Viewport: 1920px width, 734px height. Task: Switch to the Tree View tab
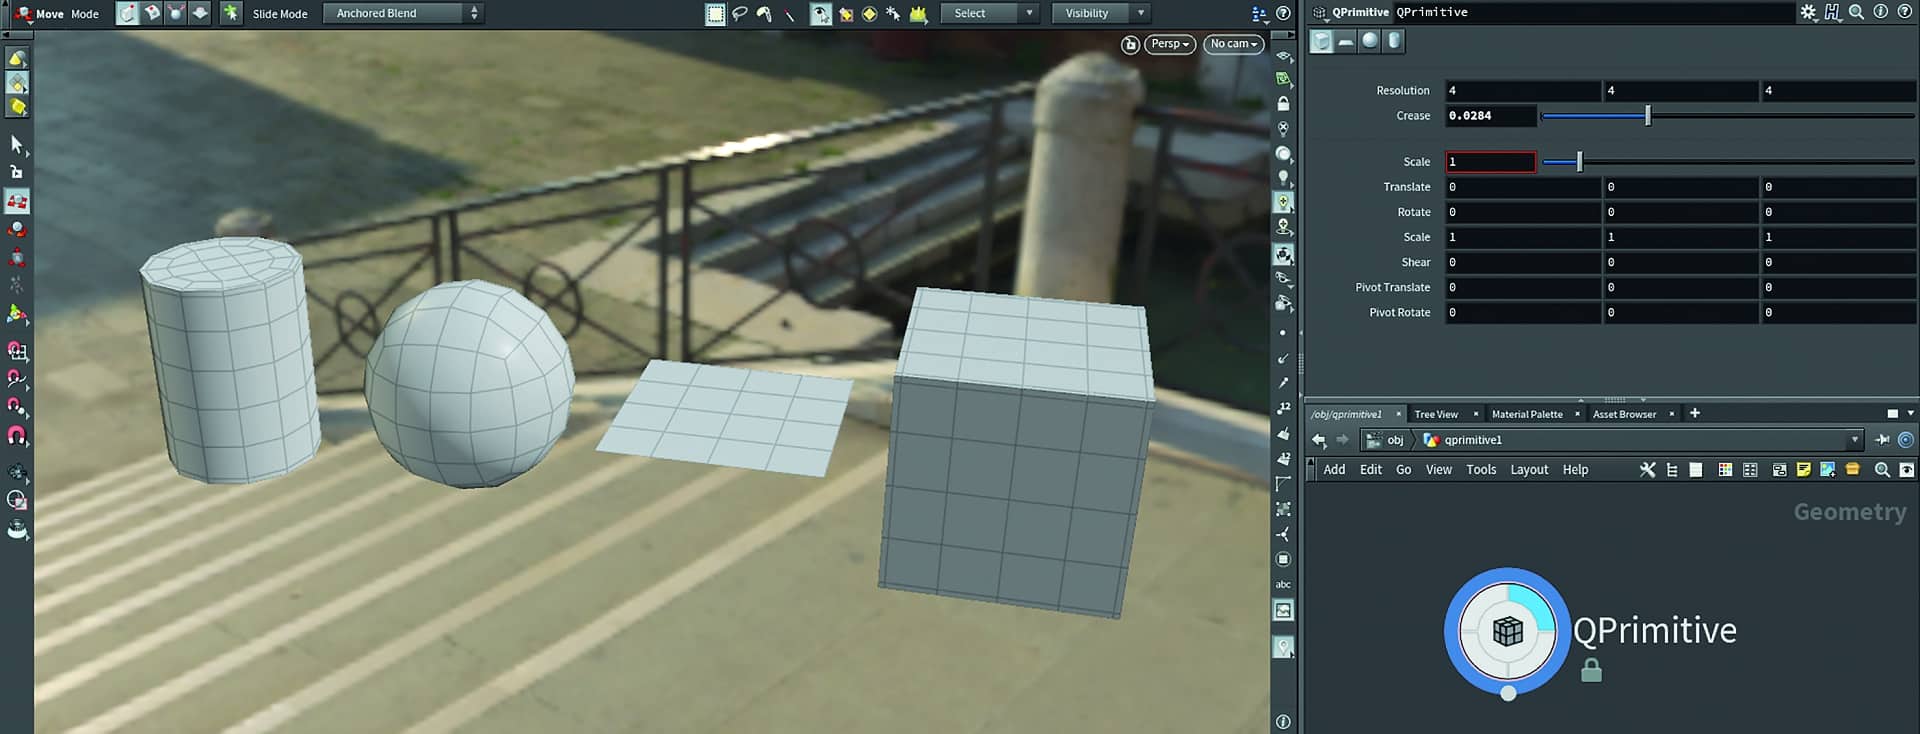(x=1436, y=414)
